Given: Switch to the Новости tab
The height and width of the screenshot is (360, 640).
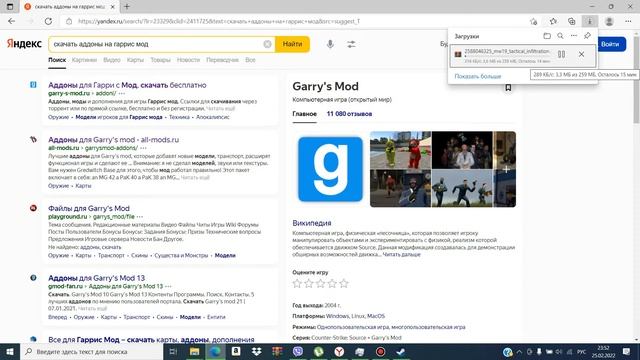Looking at the screenshot, I should tap(188, 60).
